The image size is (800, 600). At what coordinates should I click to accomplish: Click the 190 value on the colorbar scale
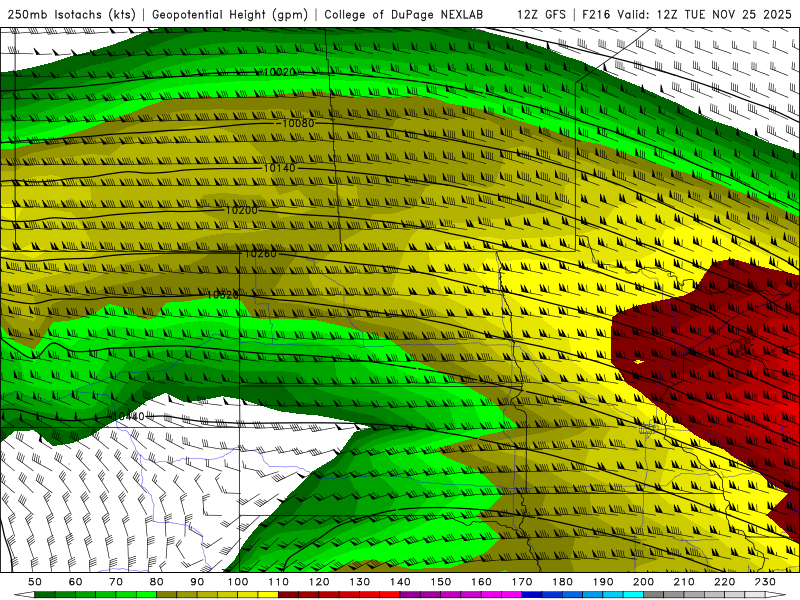pyautogui.click(x=603, y=582)
